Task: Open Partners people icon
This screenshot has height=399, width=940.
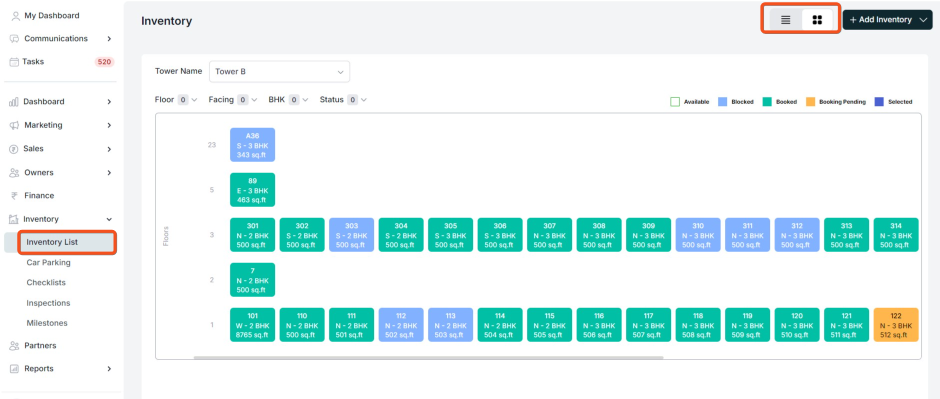Action: point(14,346)
